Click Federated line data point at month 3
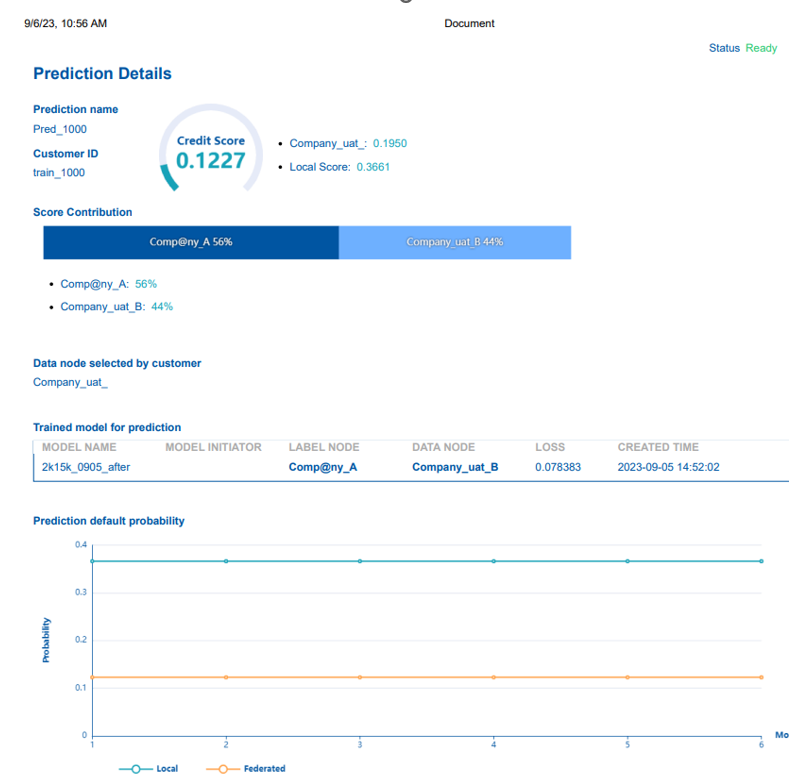 (x=360, y=677)
